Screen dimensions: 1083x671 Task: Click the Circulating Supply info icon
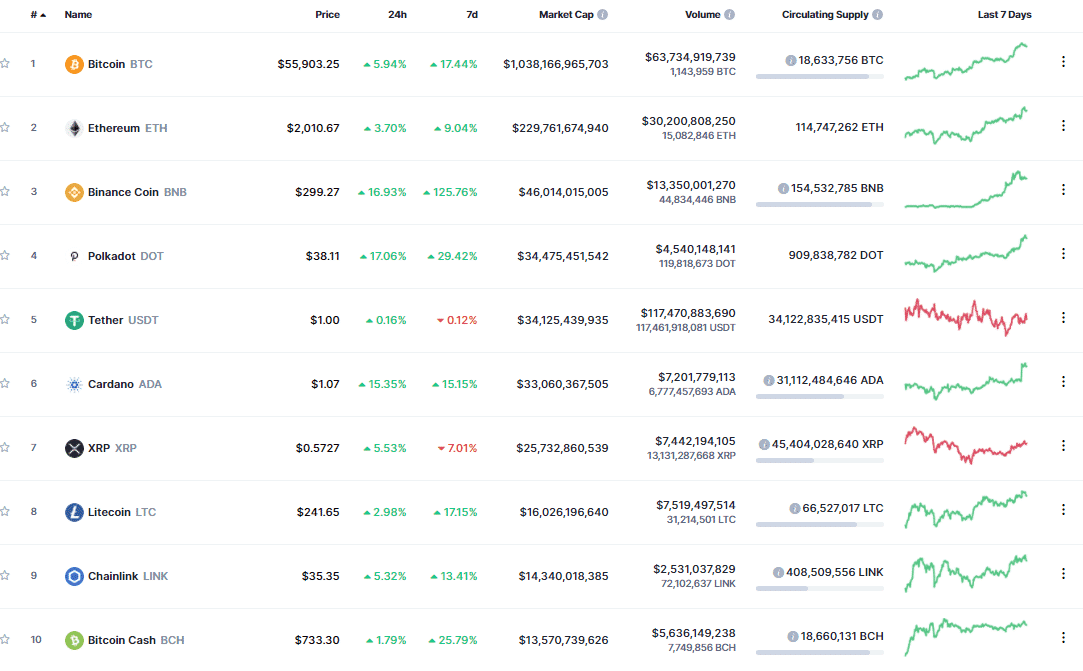coord(877,15)
